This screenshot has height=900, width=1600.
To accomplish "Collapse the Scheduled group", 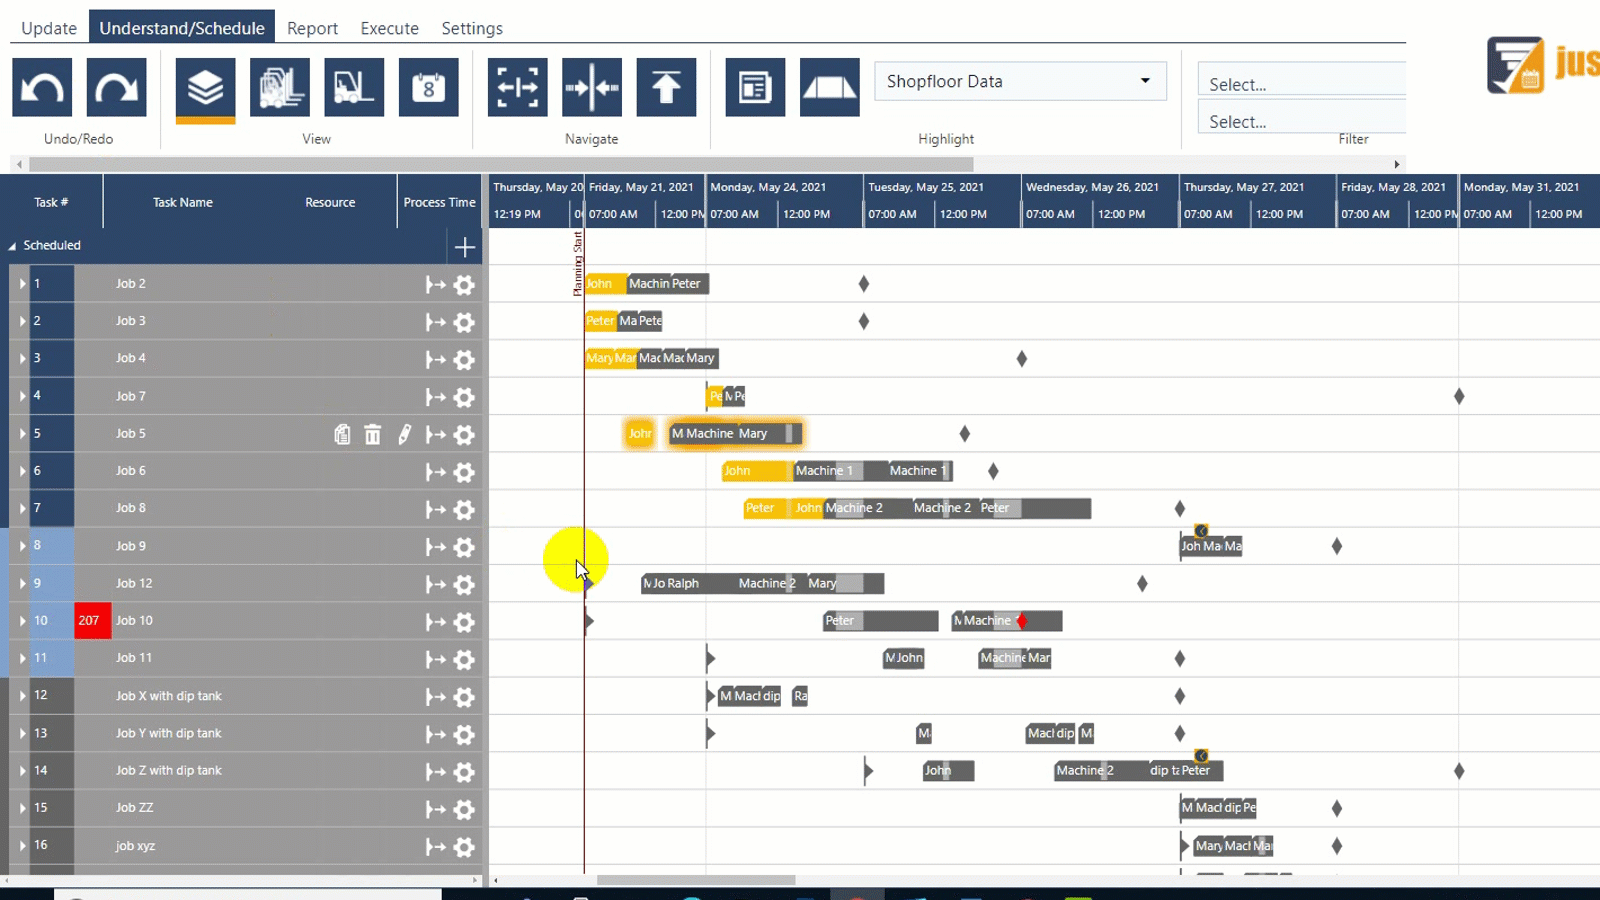I will 12,246.
